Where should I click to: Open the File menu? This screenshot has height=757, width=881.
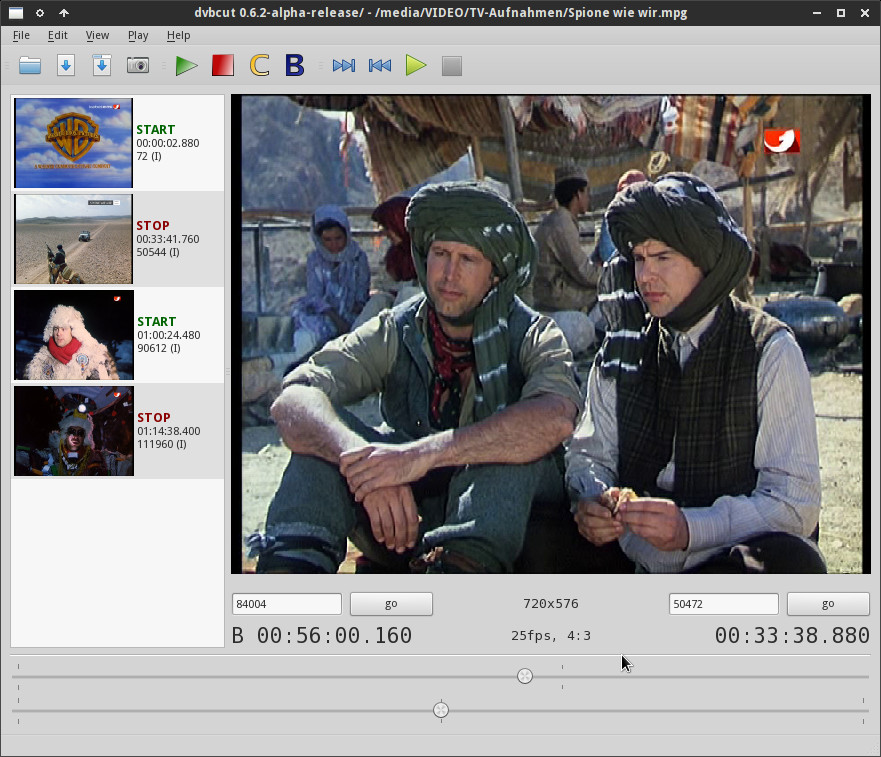pos(21,35)
